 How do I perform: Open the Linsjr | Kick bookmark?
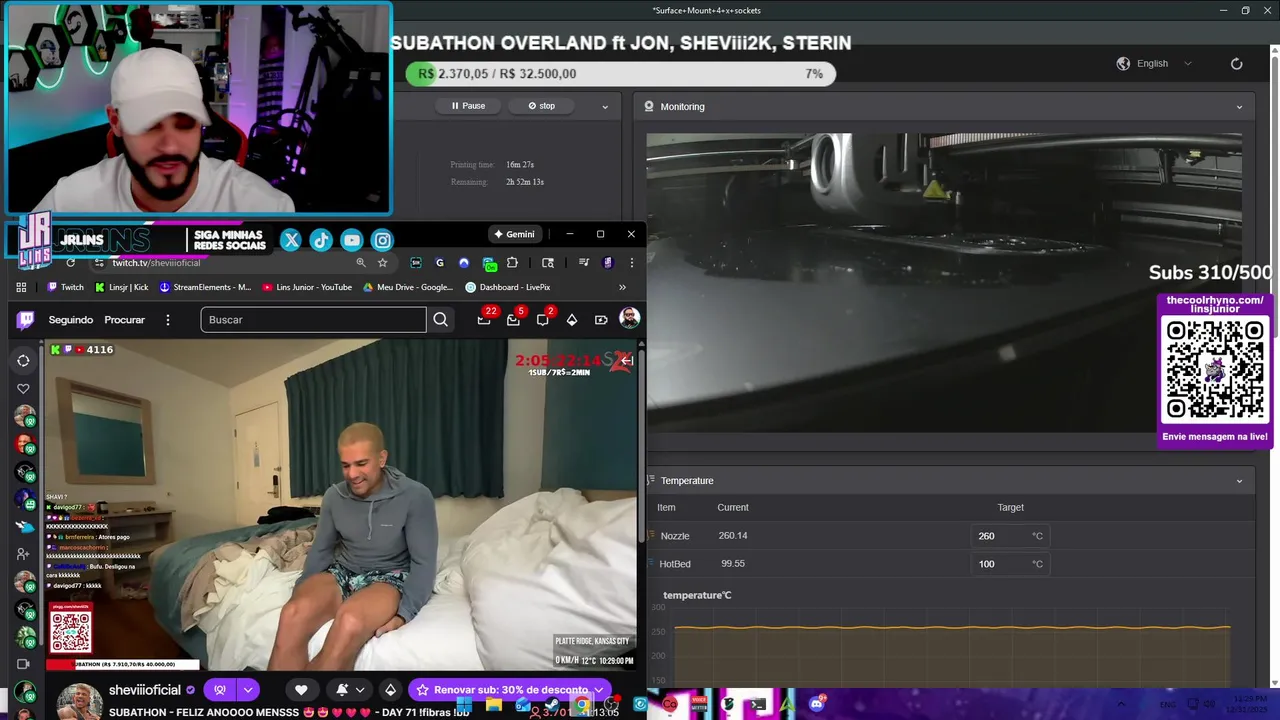121,287
